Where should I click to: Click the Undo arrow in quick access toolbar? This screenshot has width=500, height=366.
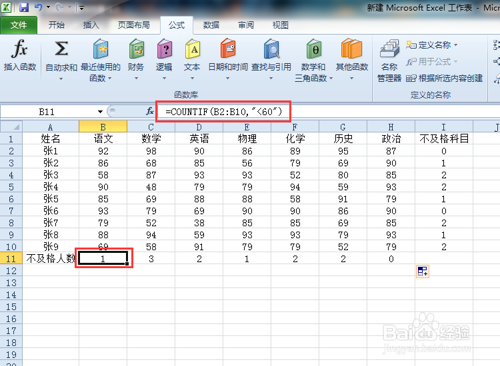pyautogui.click(x=38, y=7)
